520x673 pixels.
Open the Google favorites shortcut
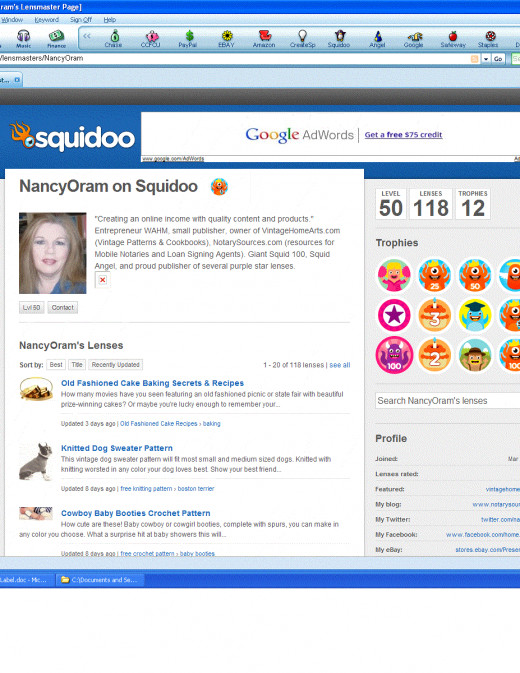tap(414, 39)
